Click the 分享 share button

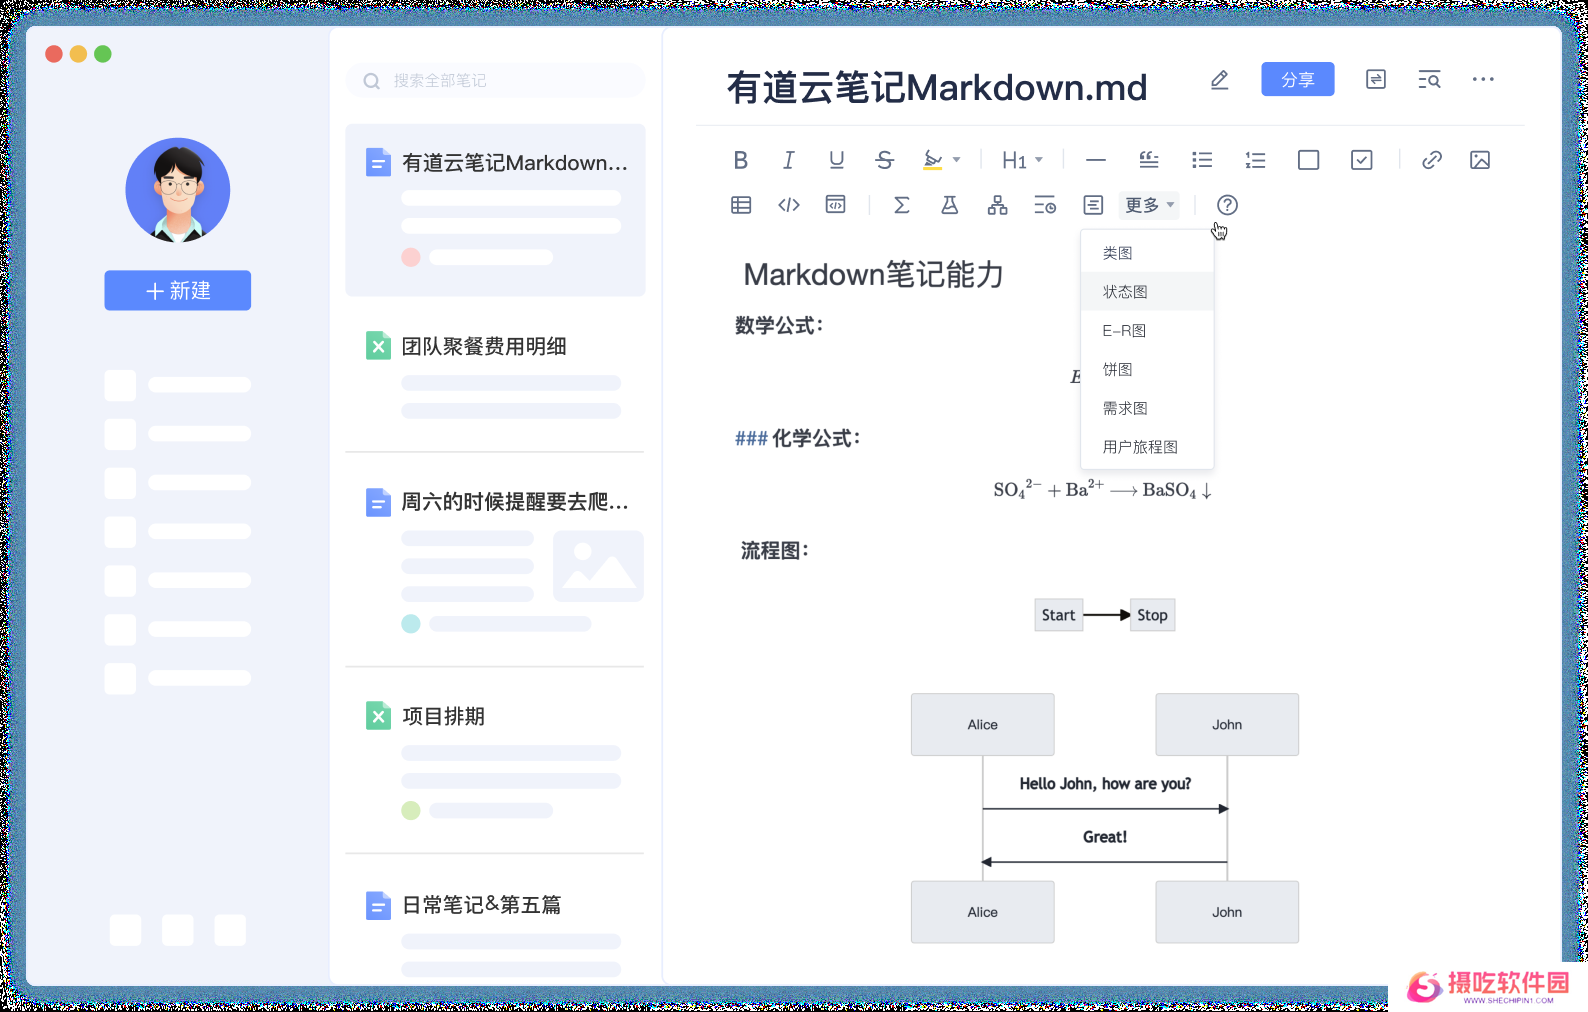point(1298,79)
